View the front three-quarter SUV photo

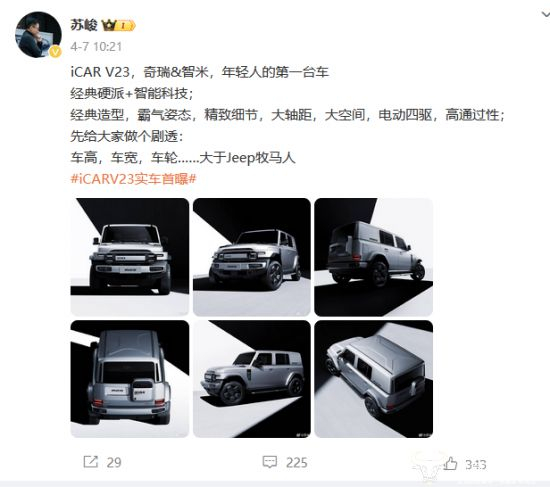point(252,257)
